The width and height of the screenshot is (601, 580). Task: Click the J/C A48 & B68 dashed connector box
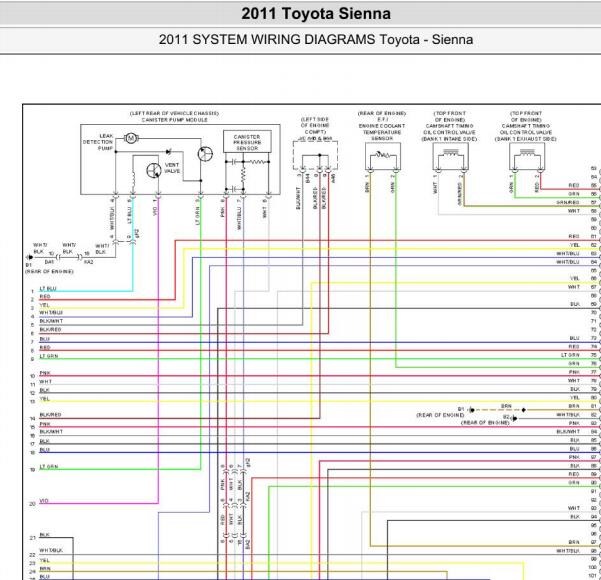point(315,155)
